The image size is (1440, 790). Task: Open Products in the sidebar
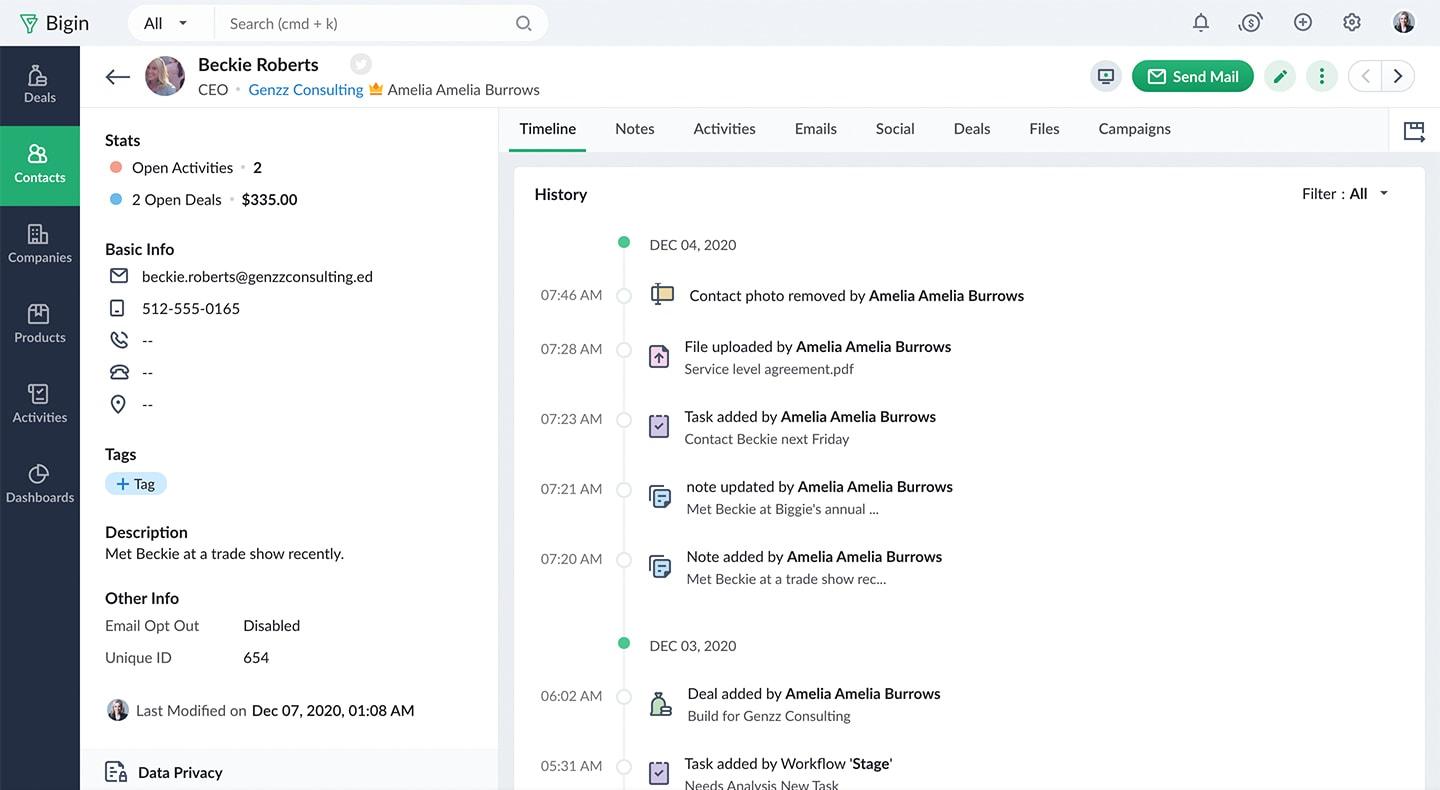pos(39,325)
